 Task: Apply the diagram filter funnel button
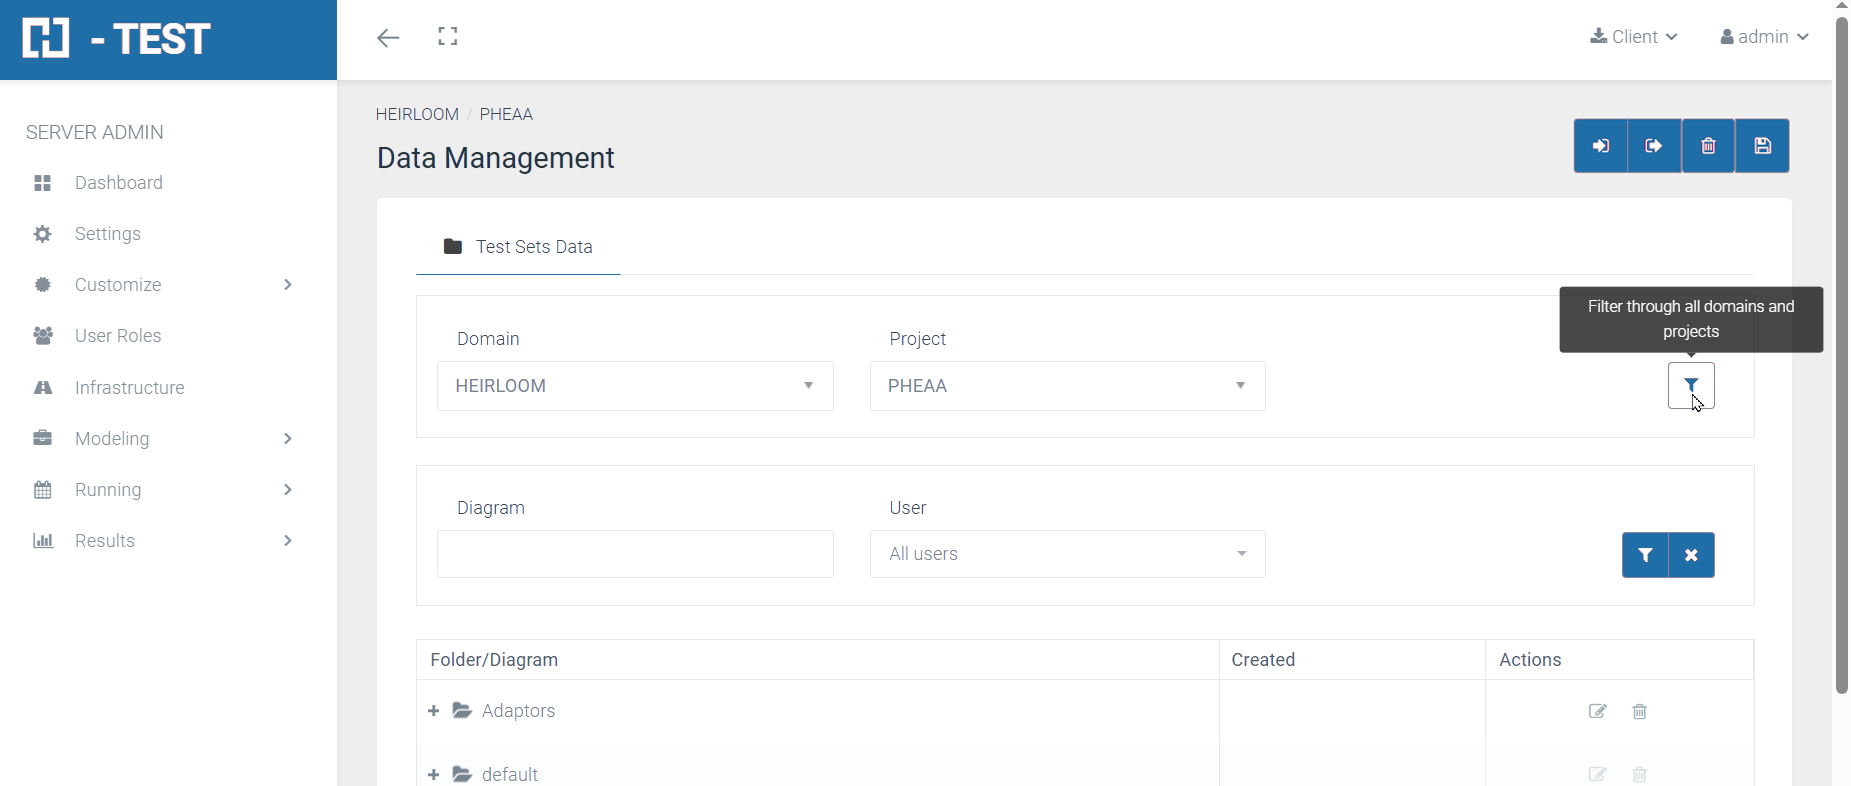pyautogui.click(x=1645, y=555)
